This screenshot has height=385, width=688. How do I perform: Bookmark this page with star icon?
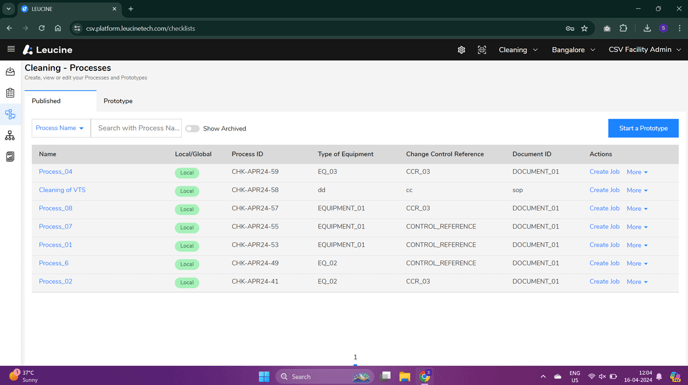click(584, 29)
